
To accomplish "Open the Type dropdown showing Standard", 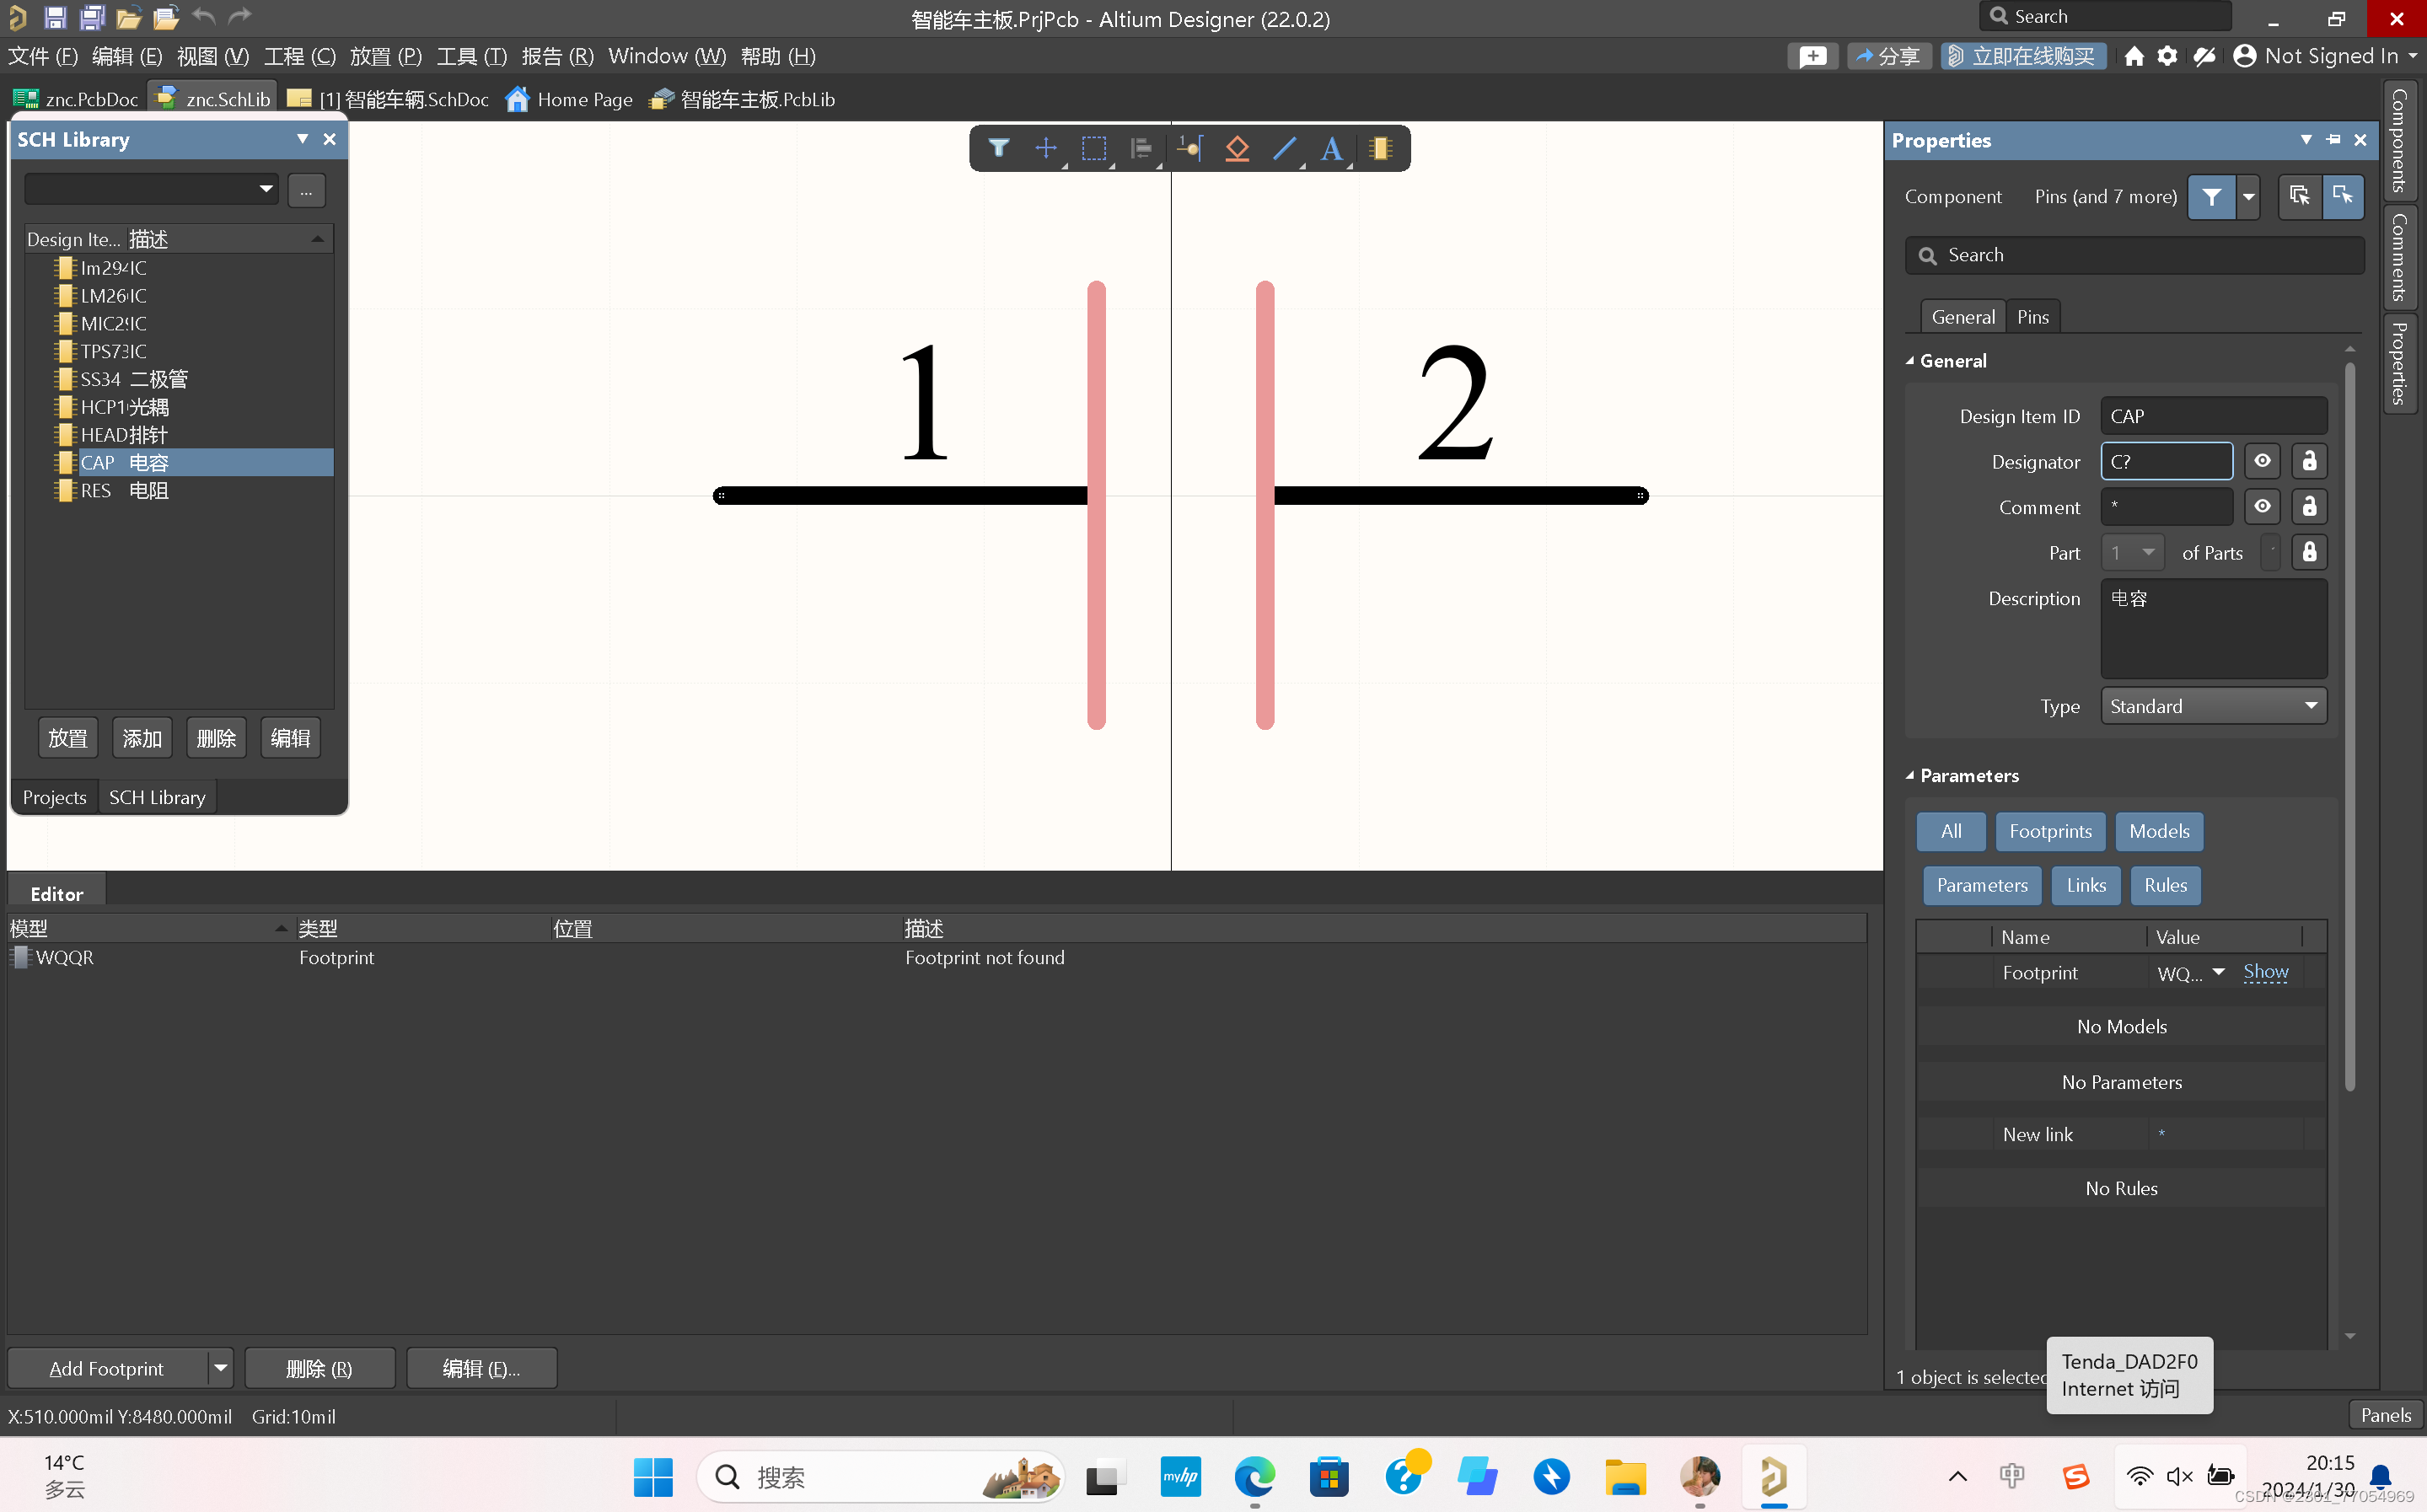I will point(2213,706).
